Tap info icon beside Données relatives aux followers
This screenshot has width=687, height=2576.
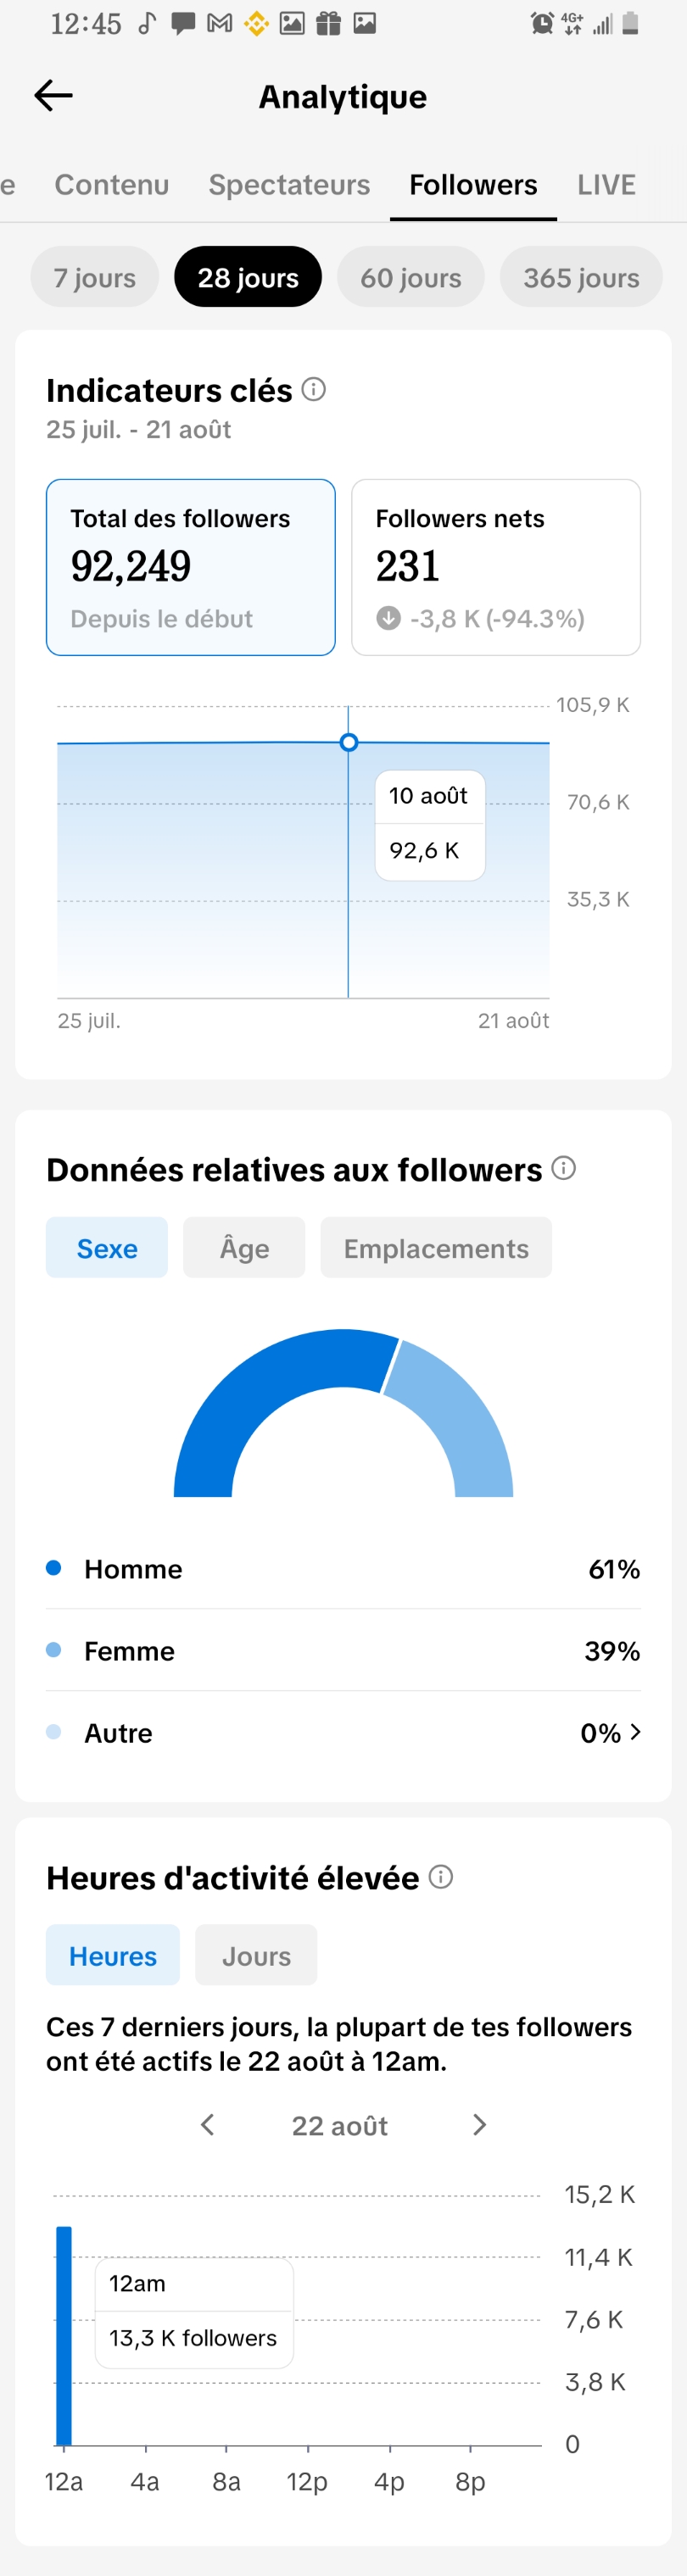click(564, 1168)
